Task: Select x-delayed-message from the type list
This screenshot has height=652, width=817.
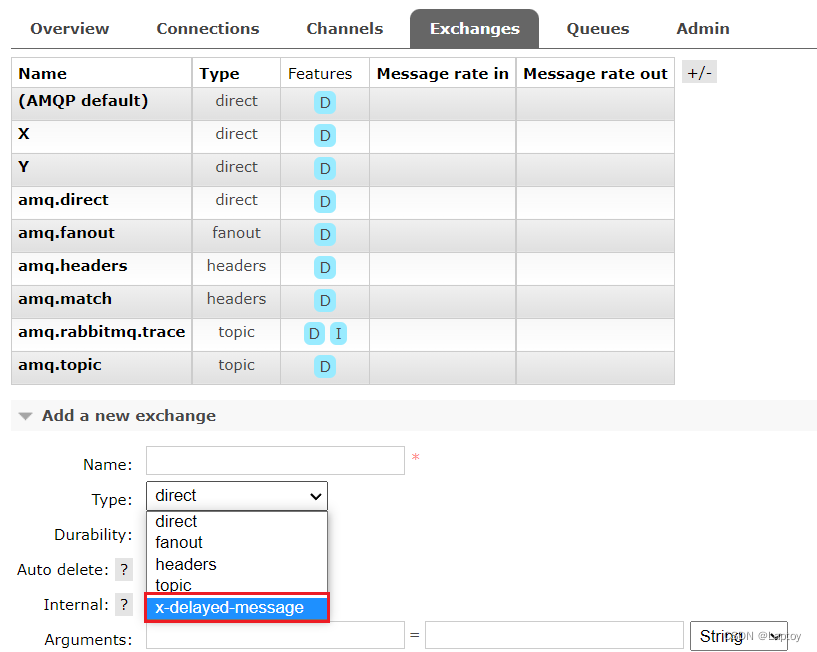Action: coord(237,608)
